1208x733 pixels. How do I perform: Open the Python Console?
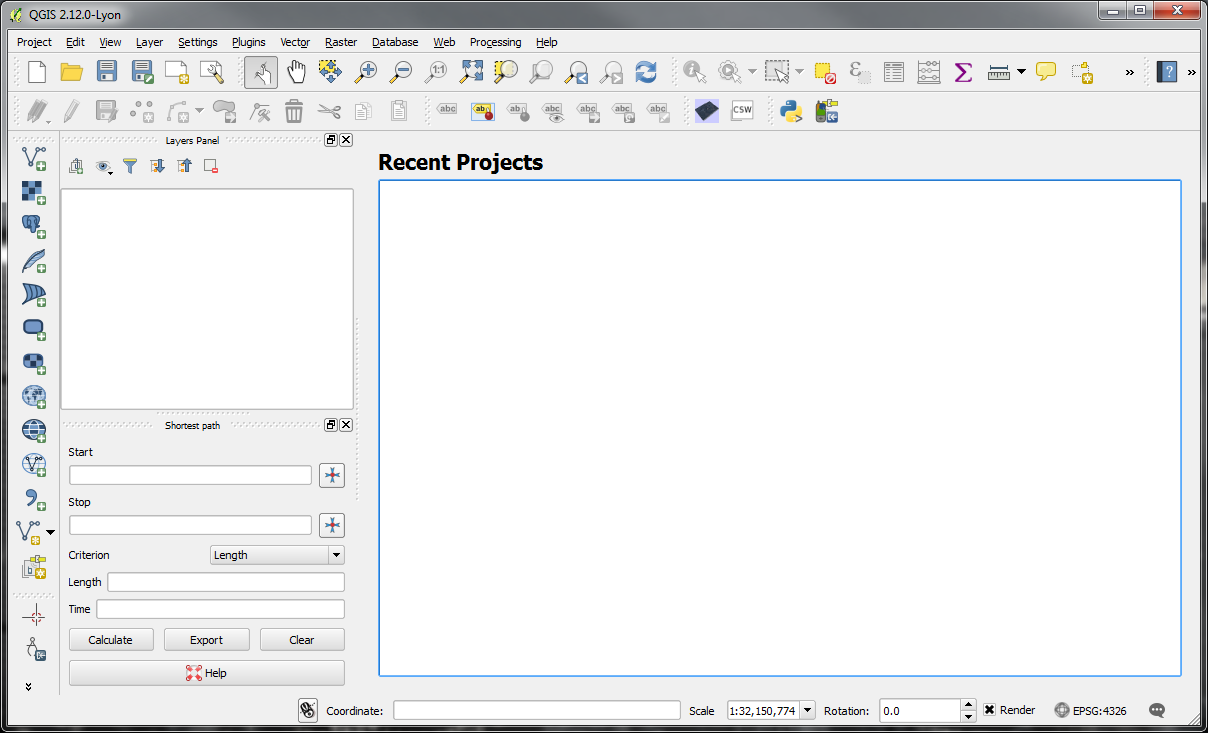pos(791,111)
